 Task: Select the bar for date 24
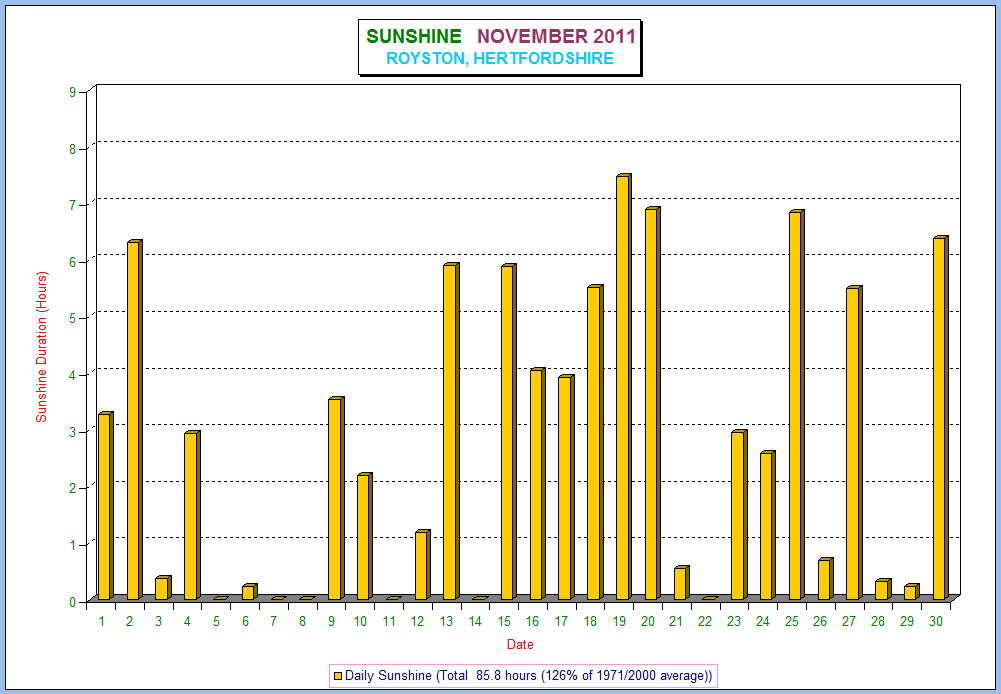tap(768, 525)
